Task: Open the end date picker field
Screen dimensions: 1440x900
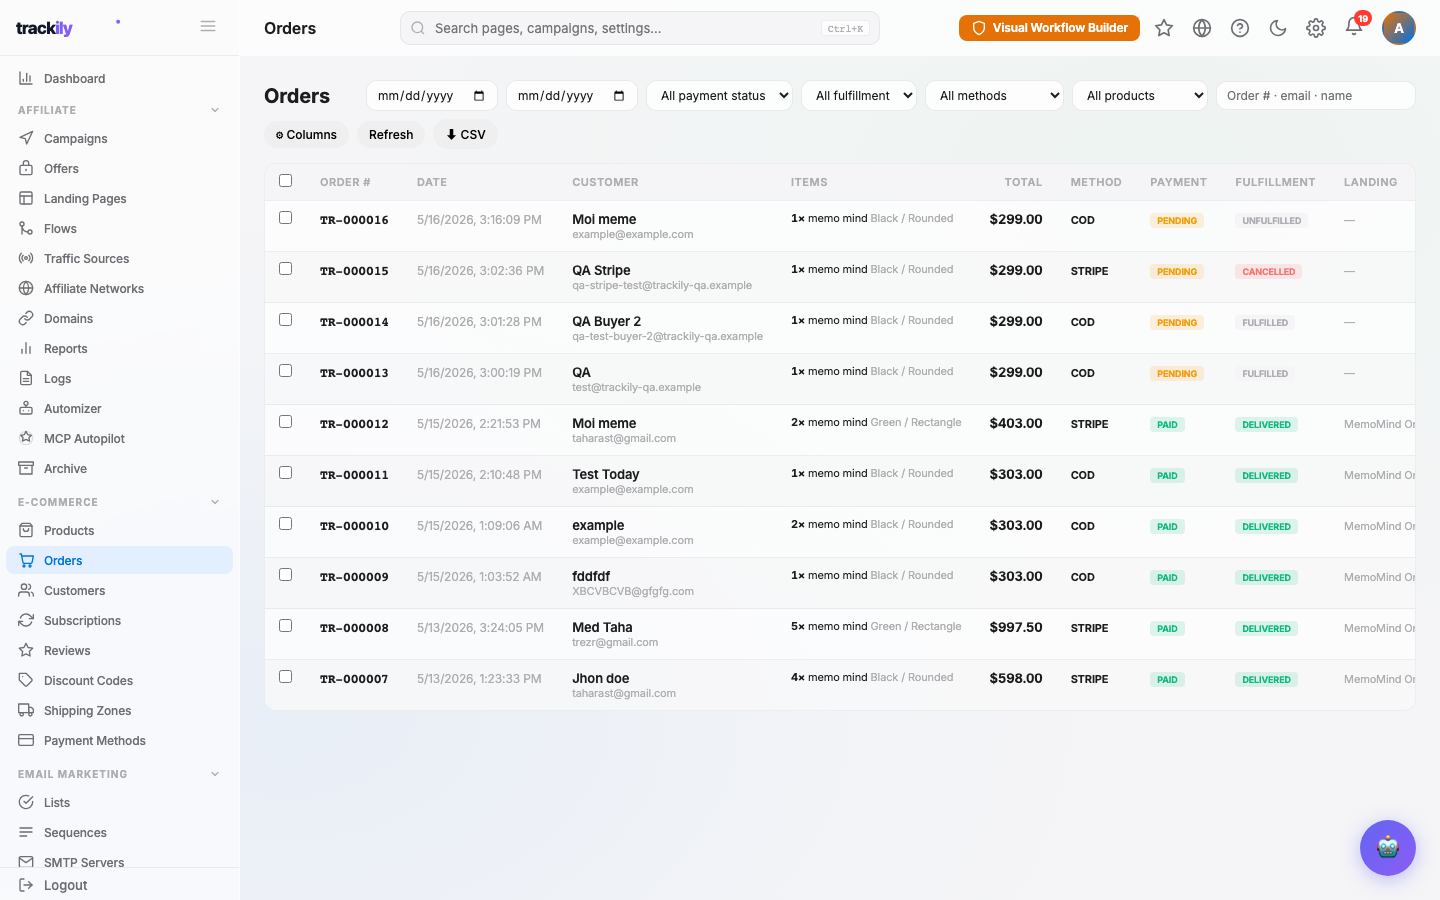Action: 572,96
